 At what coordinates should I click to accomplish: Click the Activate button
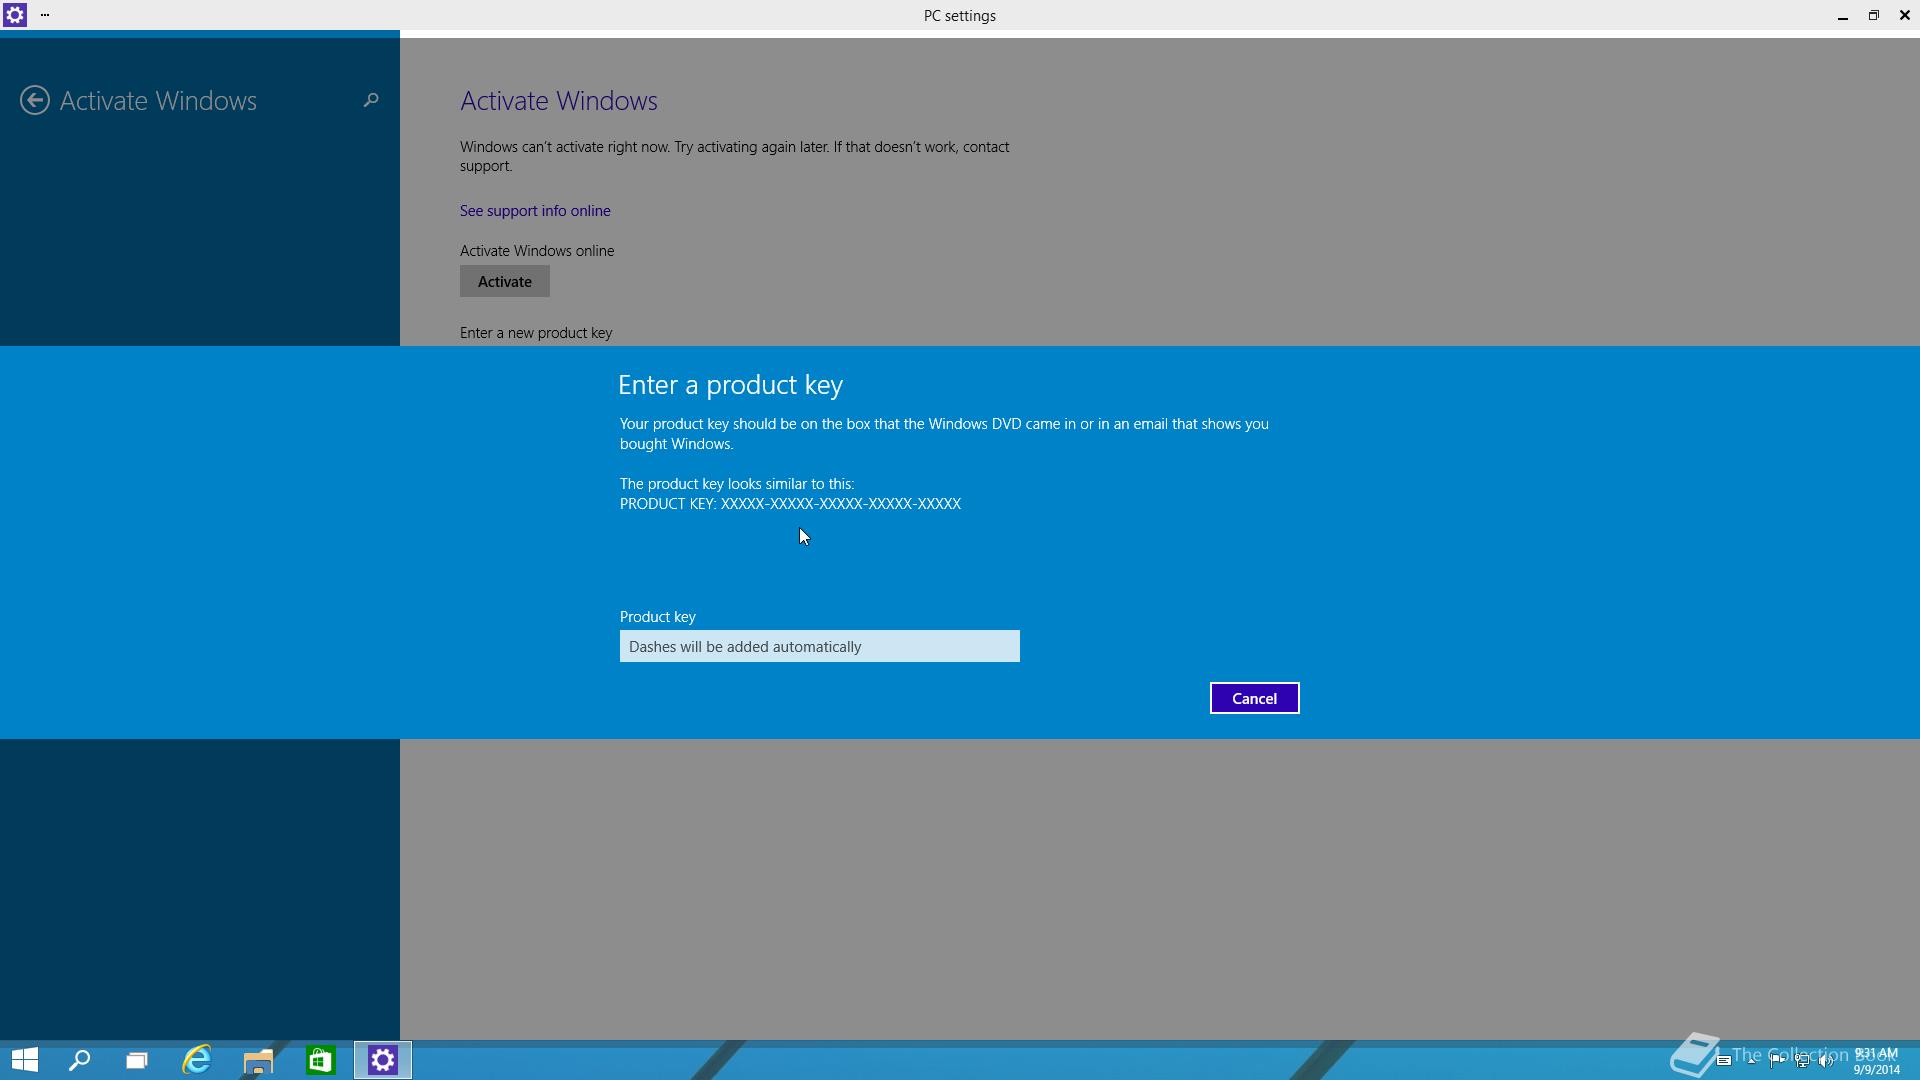coord(504,281)
